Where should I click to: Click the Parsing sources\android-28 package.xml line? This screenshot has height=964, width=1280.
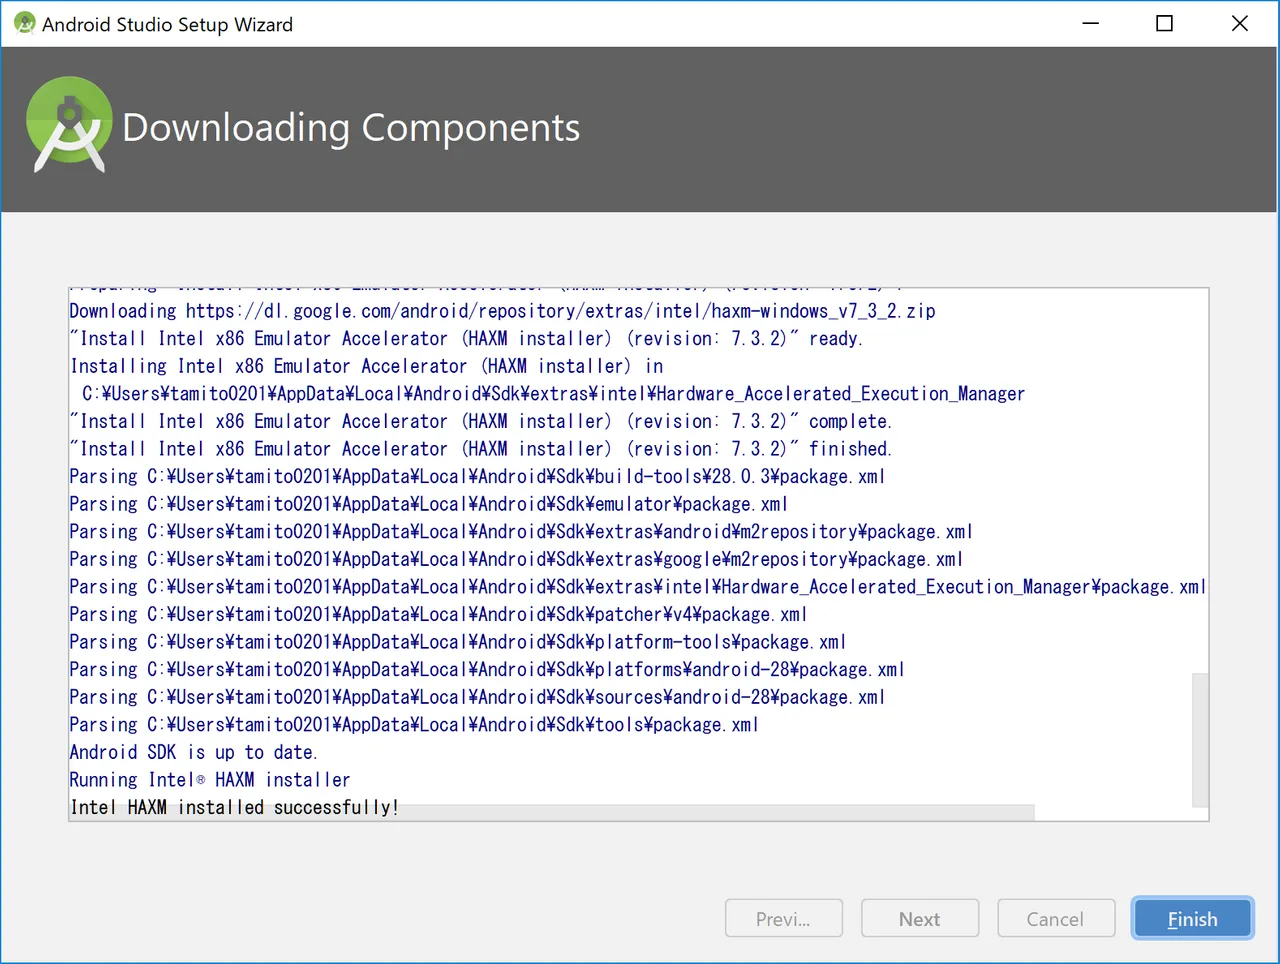click(x=478, y=697)
